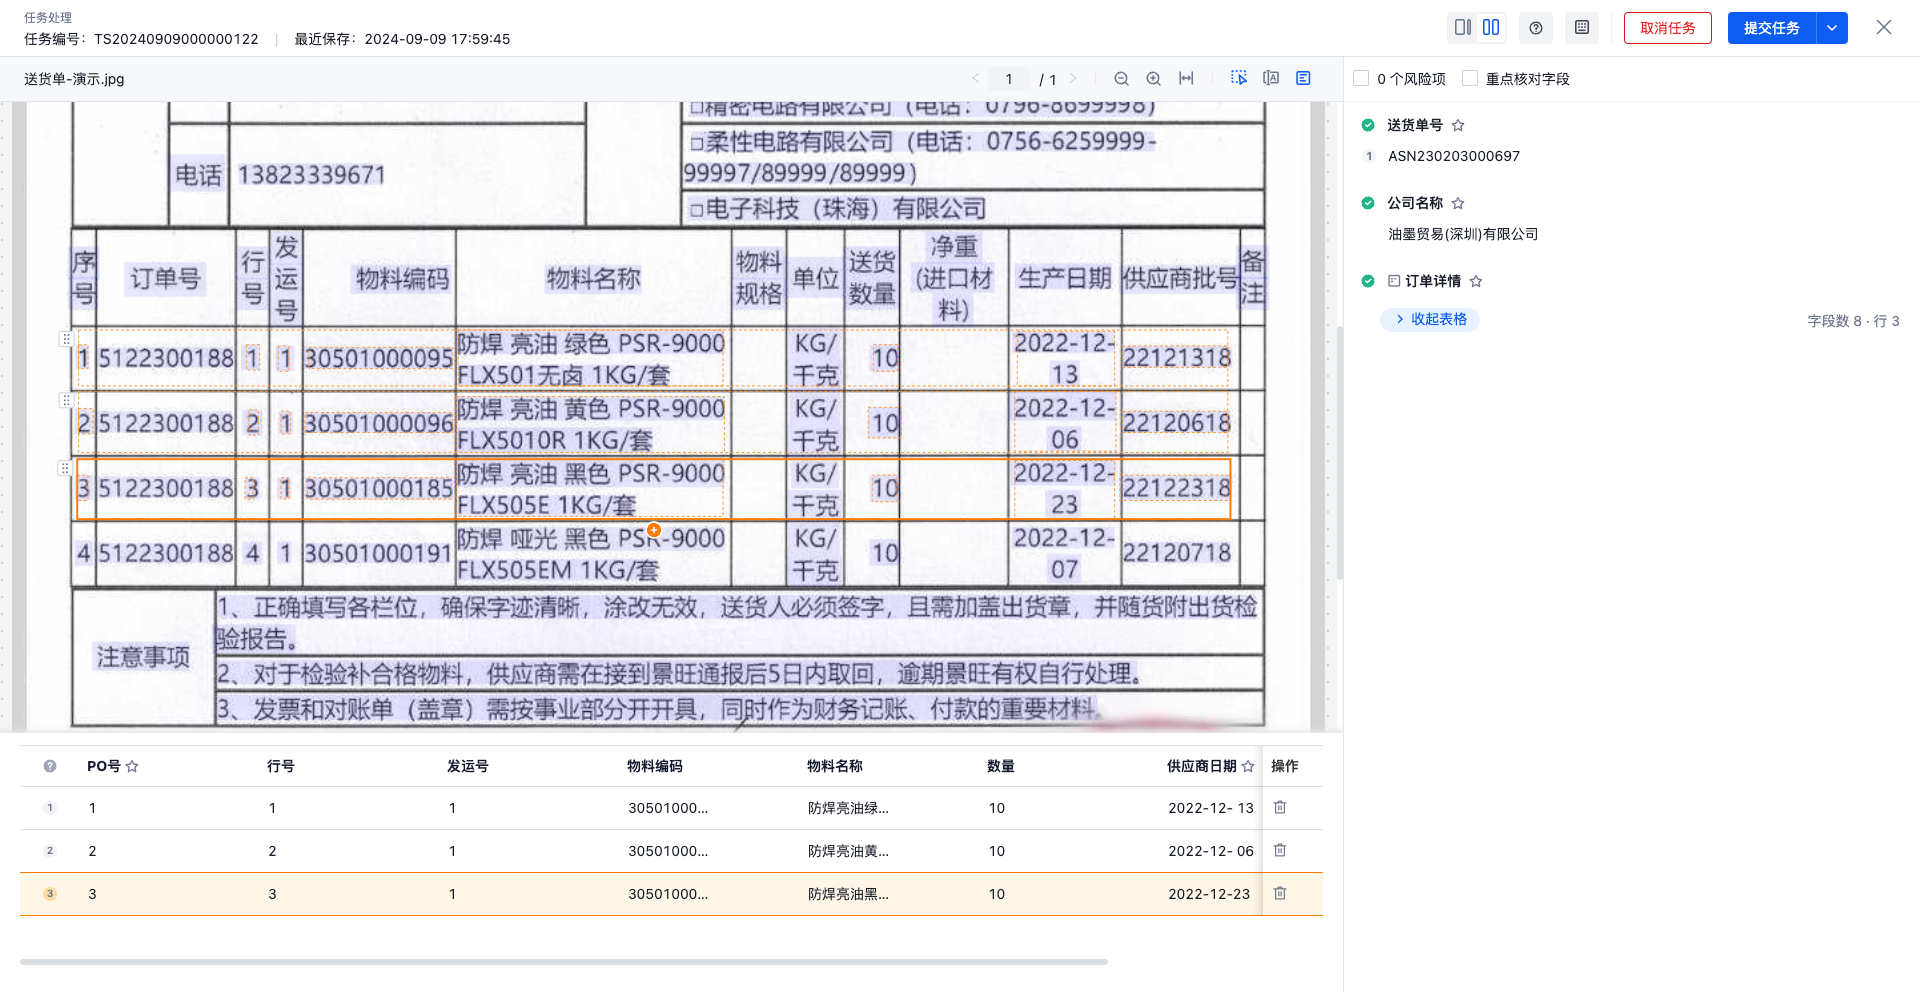Viewport: 1920px width, 992px height.
Task: Click the table header help icon
Action: (x=50, y=766)
